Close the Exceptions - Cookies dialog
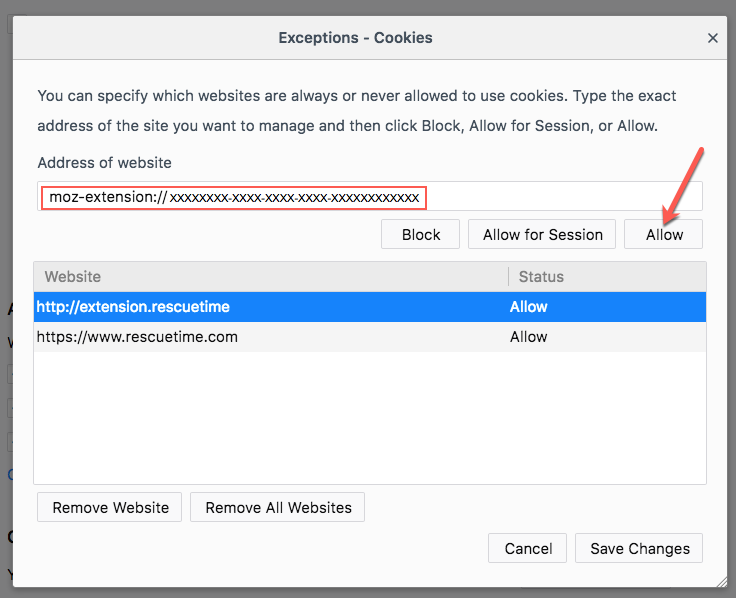 click(713, 38)
